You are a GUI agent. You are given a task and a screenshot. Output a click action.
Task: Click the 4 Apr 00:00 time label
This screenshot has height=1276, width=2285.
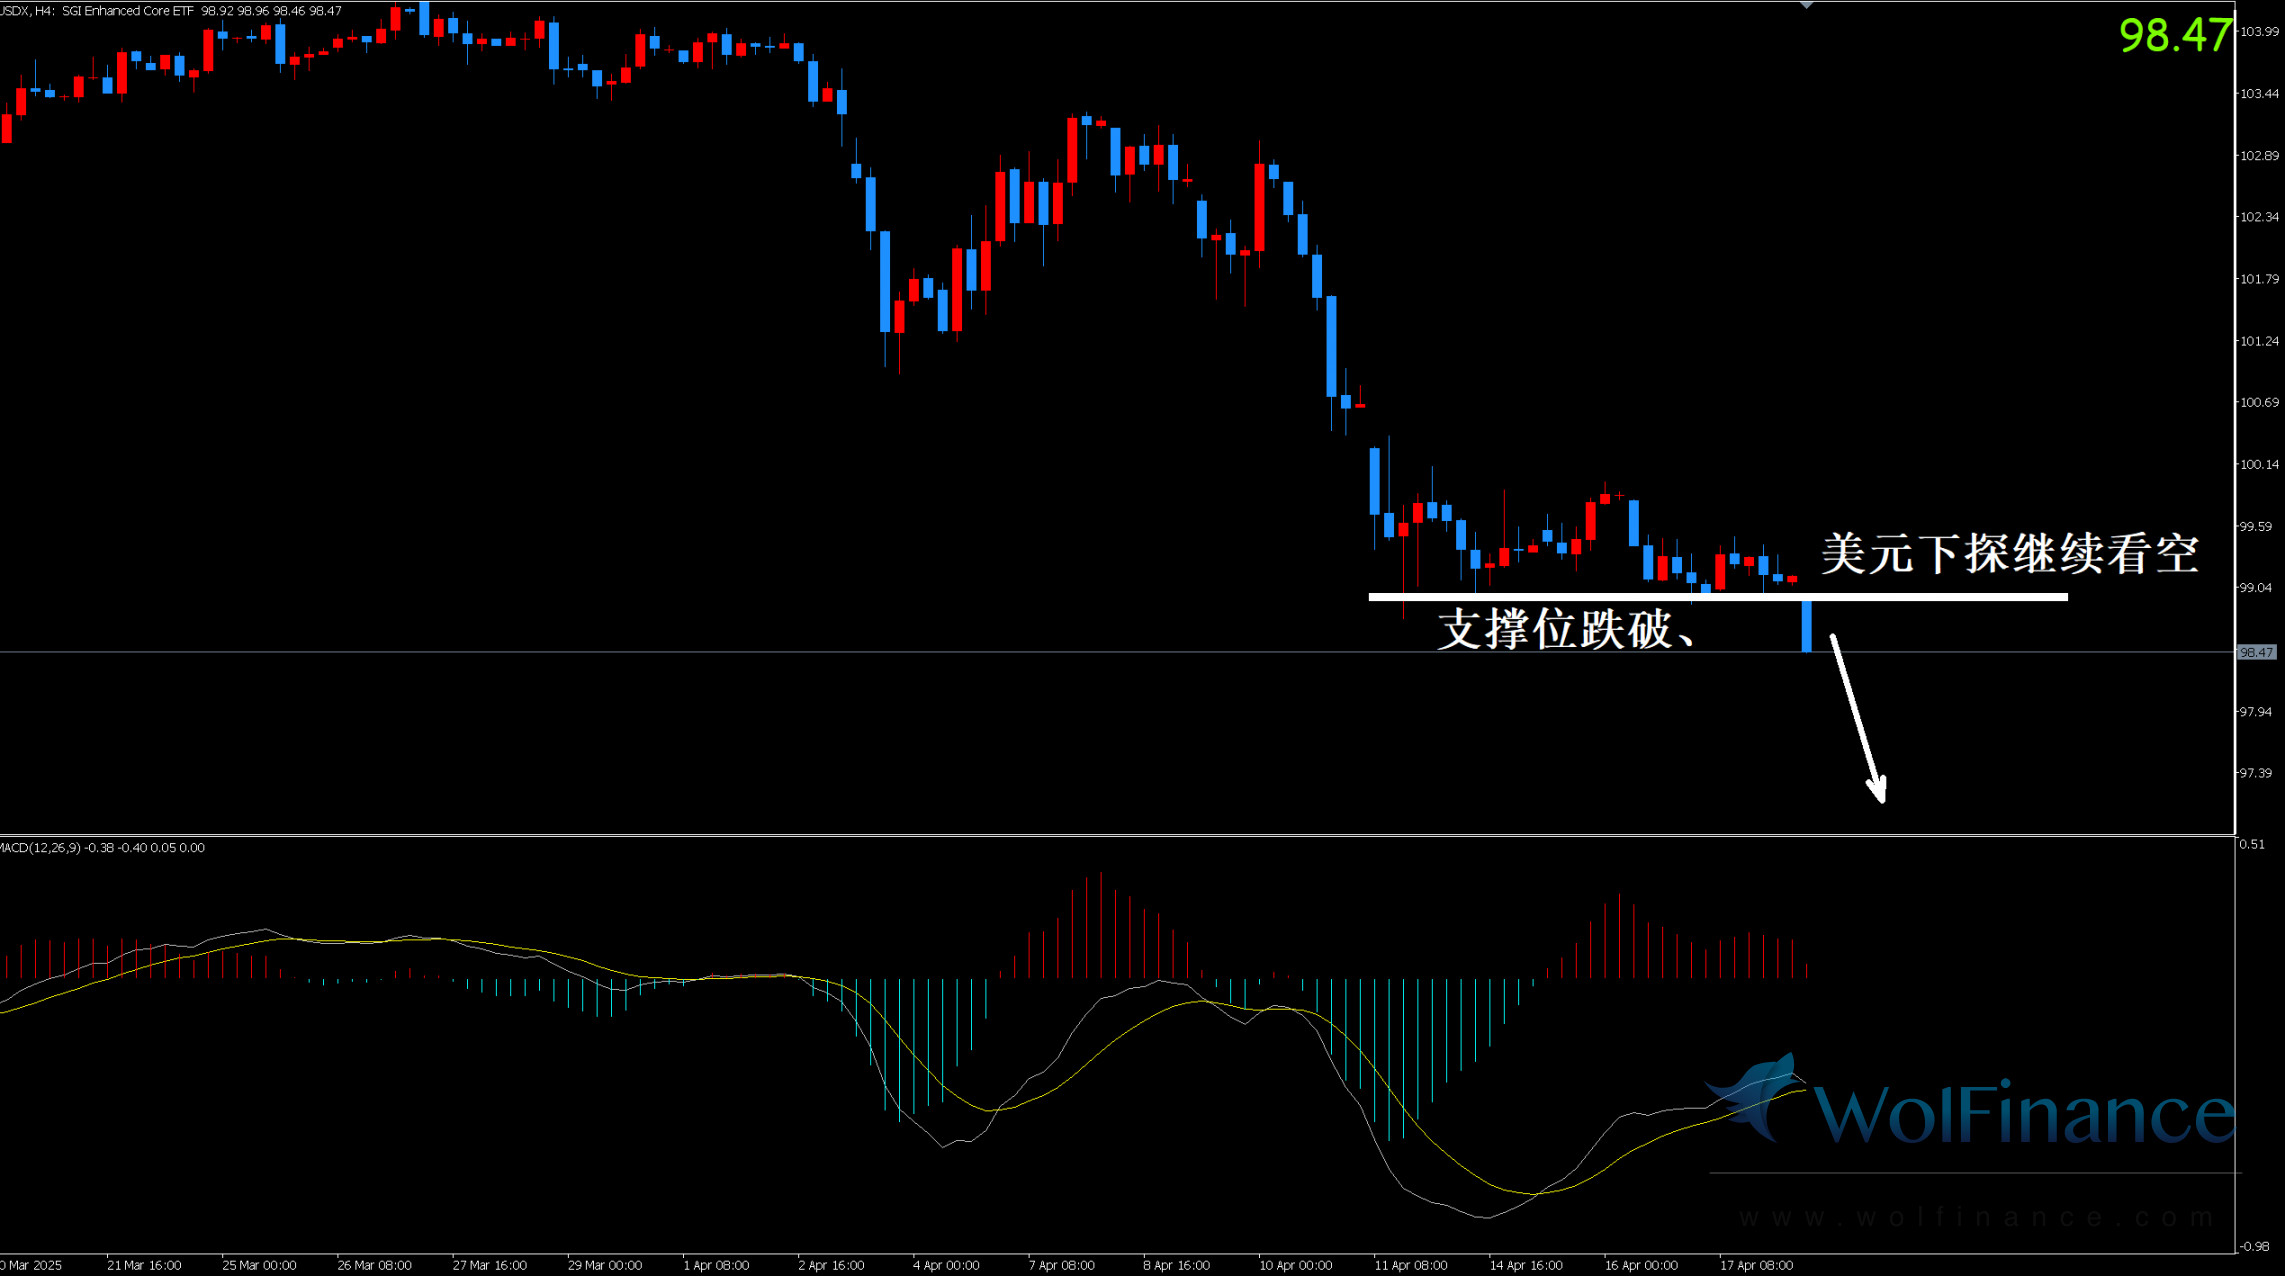[946, 1265]
